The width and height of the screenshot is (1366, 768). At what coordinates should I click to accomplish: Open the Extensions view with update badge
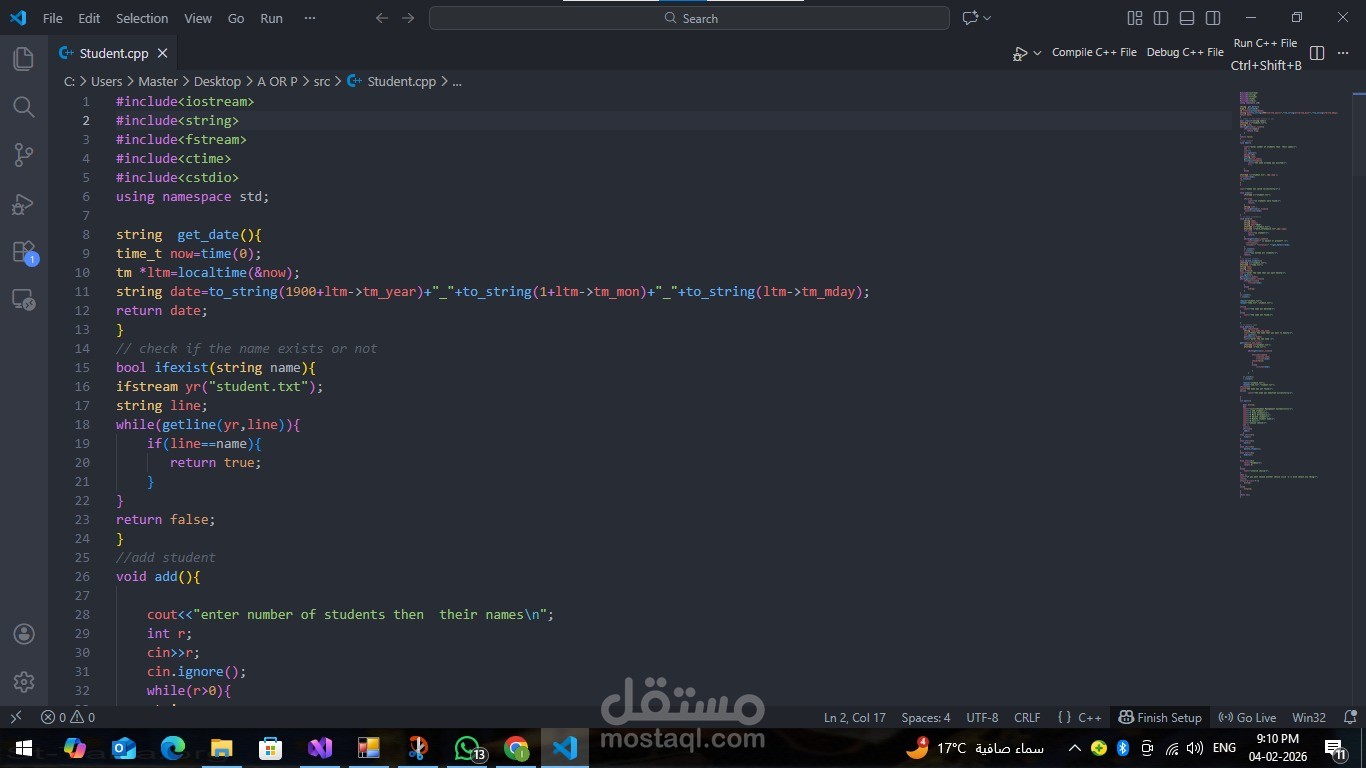click(24, 252)
